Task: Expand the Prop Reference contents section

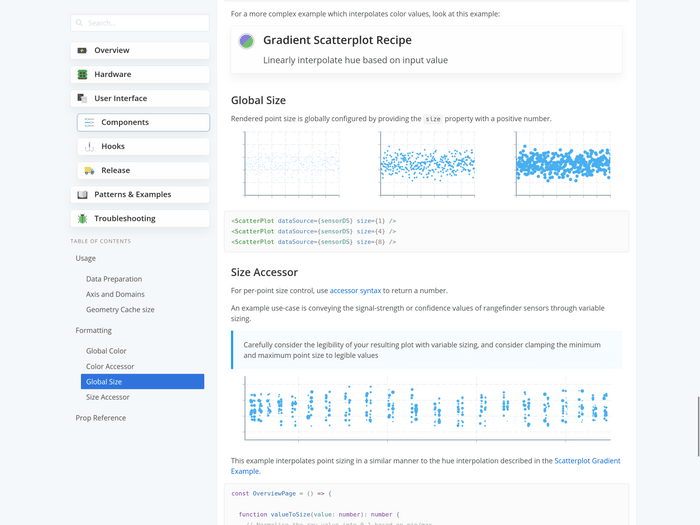Action: click(100, 417)
